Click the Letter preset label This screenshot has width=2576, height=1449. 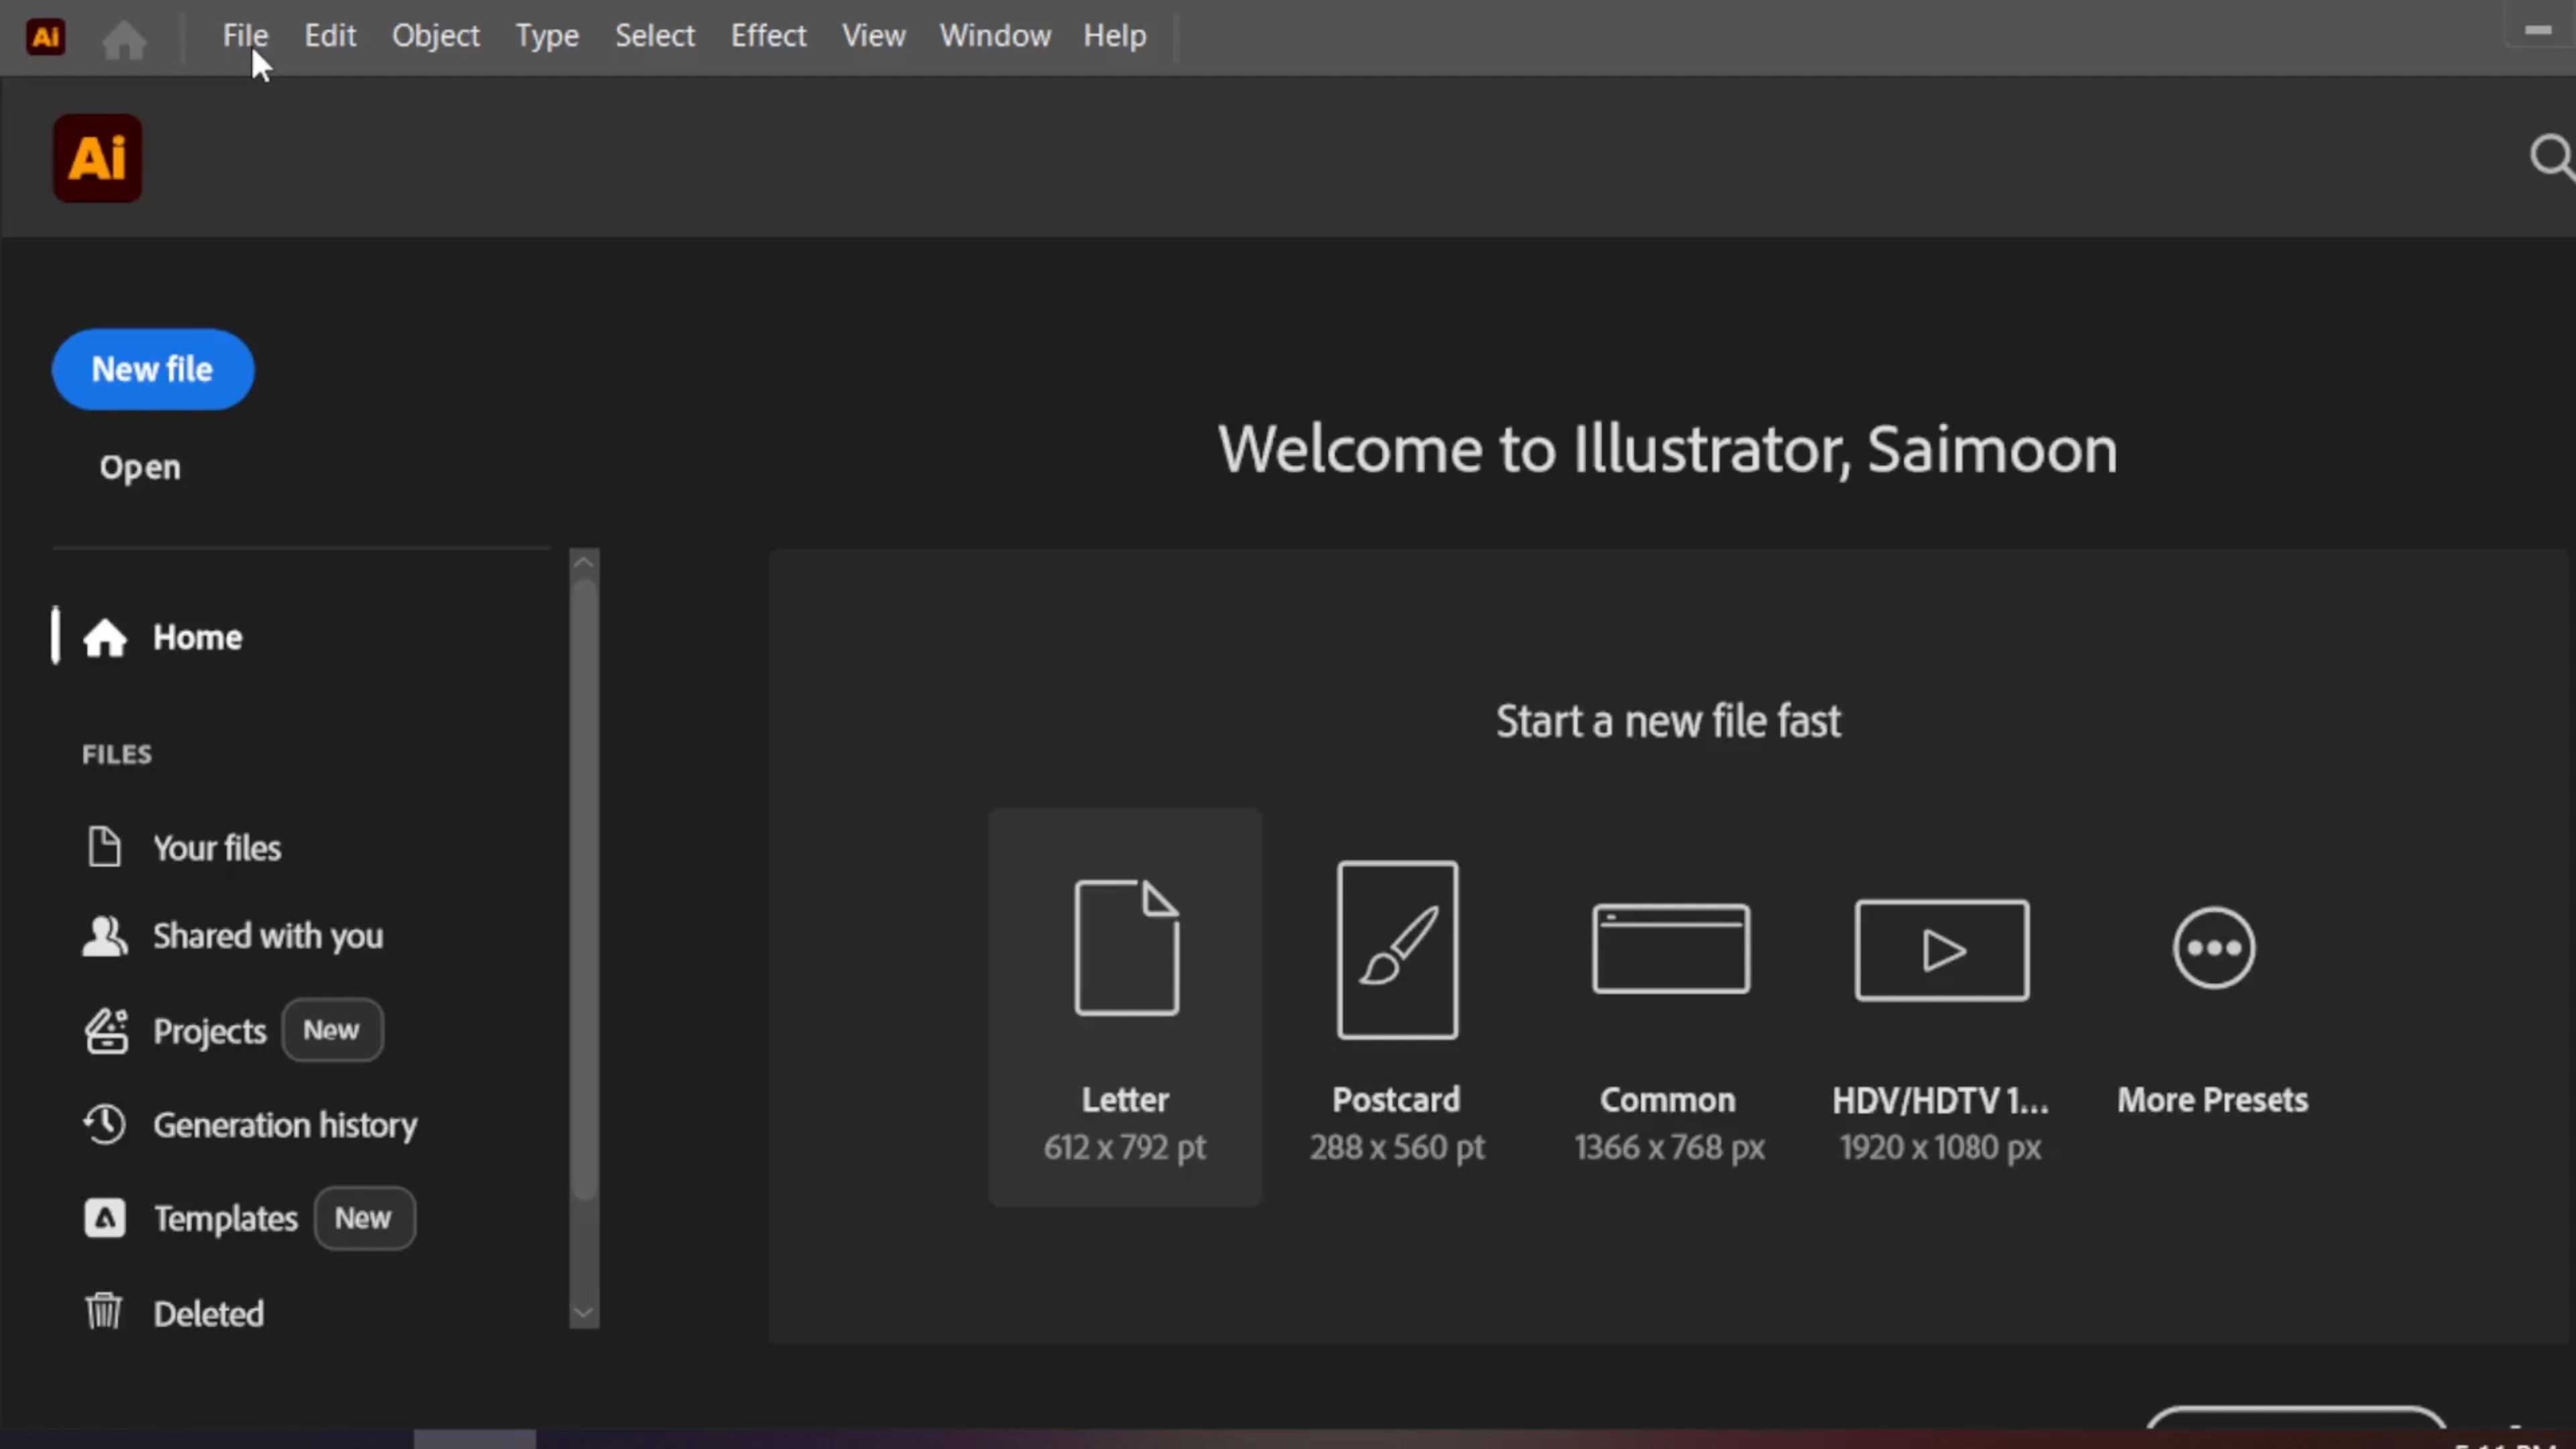click(x=1125, y=1100)
